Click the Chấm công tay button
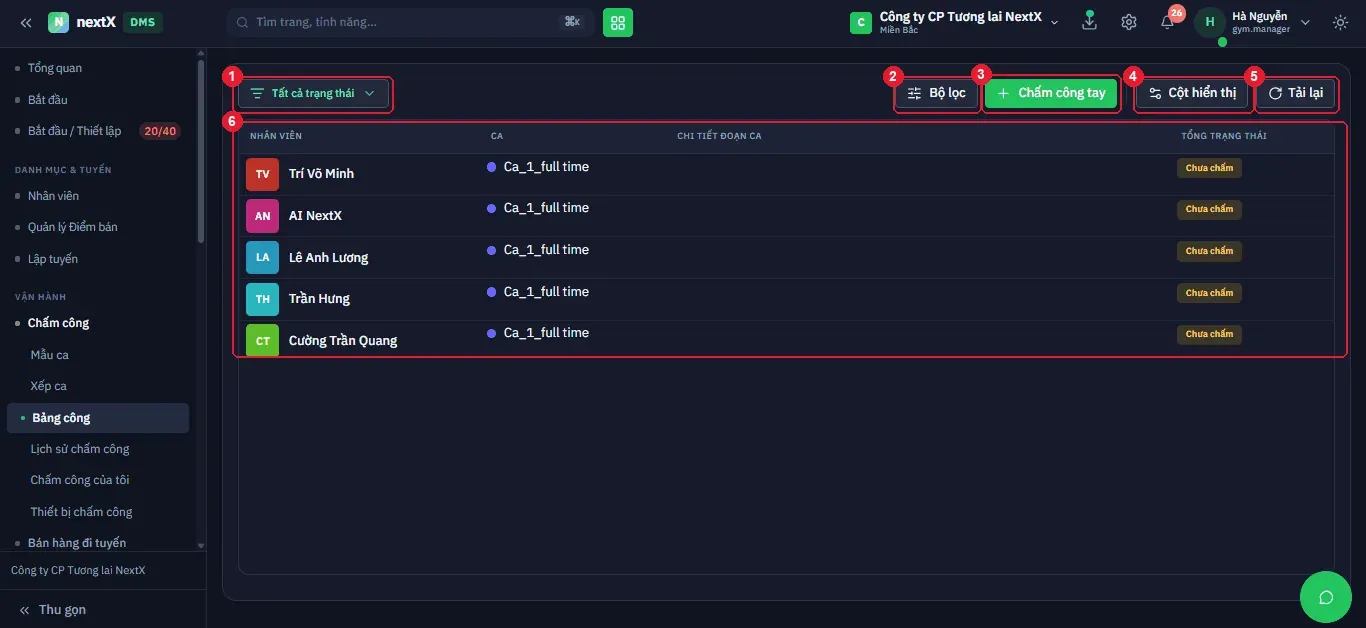Viewport: 1366px width, 628px height. [x=1051, y=93]
